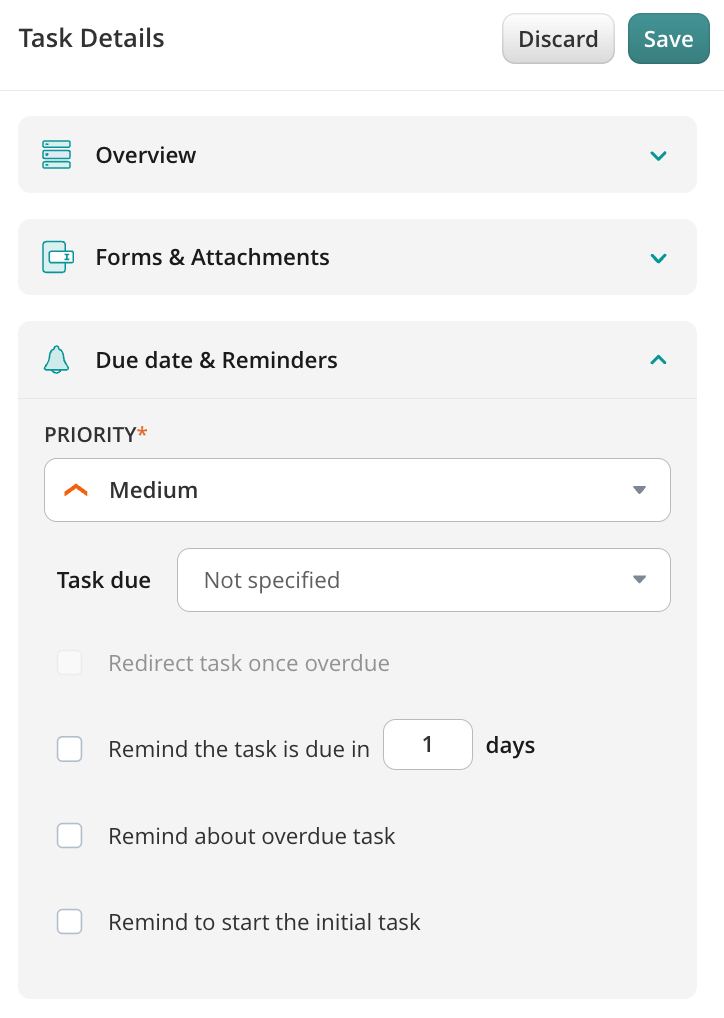This screenshot has height=1018, width=724.
Task: Click the Due date & Reminders header label
Action: 216,360
